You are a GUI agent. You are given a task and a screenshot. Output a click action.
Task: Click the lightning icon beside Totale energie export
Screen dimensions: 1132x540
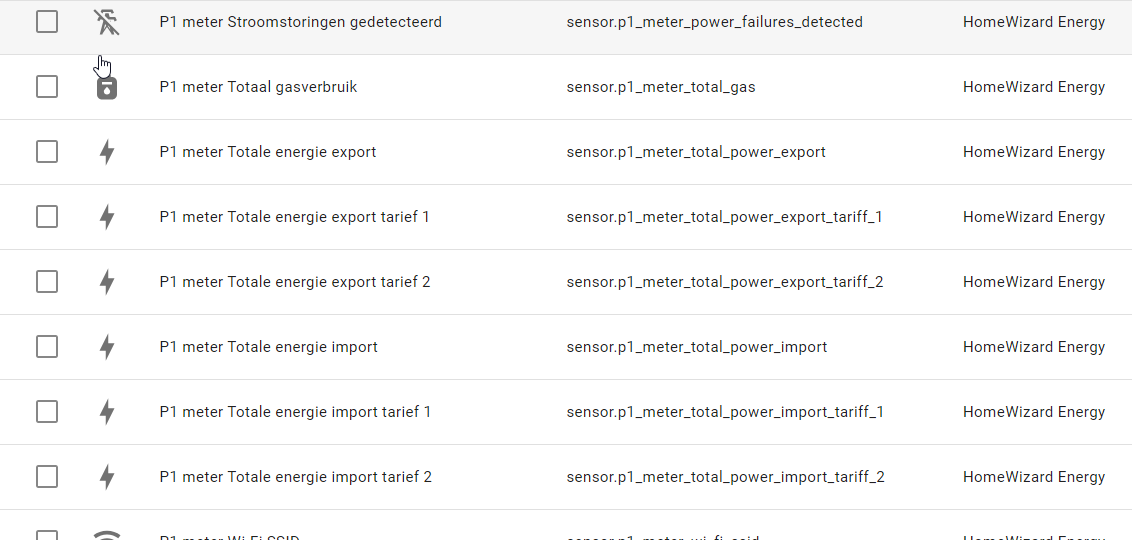107,152
